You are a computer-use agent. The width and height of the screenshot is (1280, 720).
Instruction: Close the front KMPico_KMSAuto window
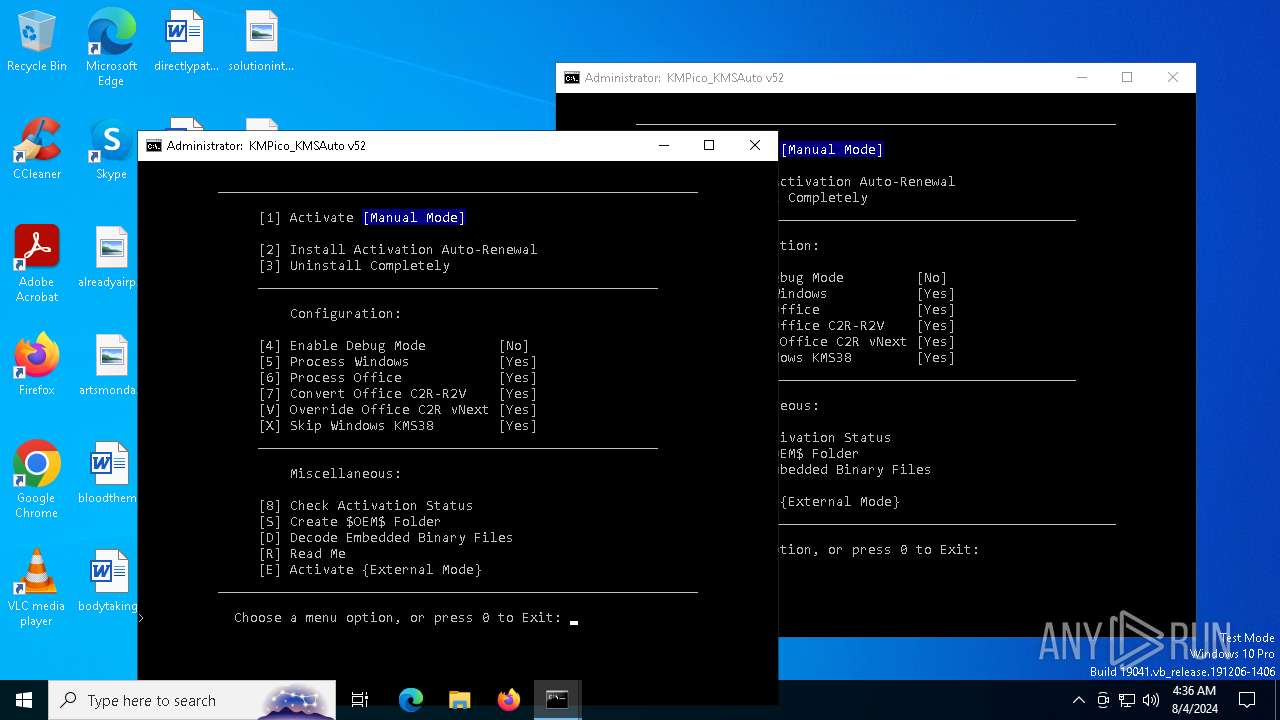755,146
